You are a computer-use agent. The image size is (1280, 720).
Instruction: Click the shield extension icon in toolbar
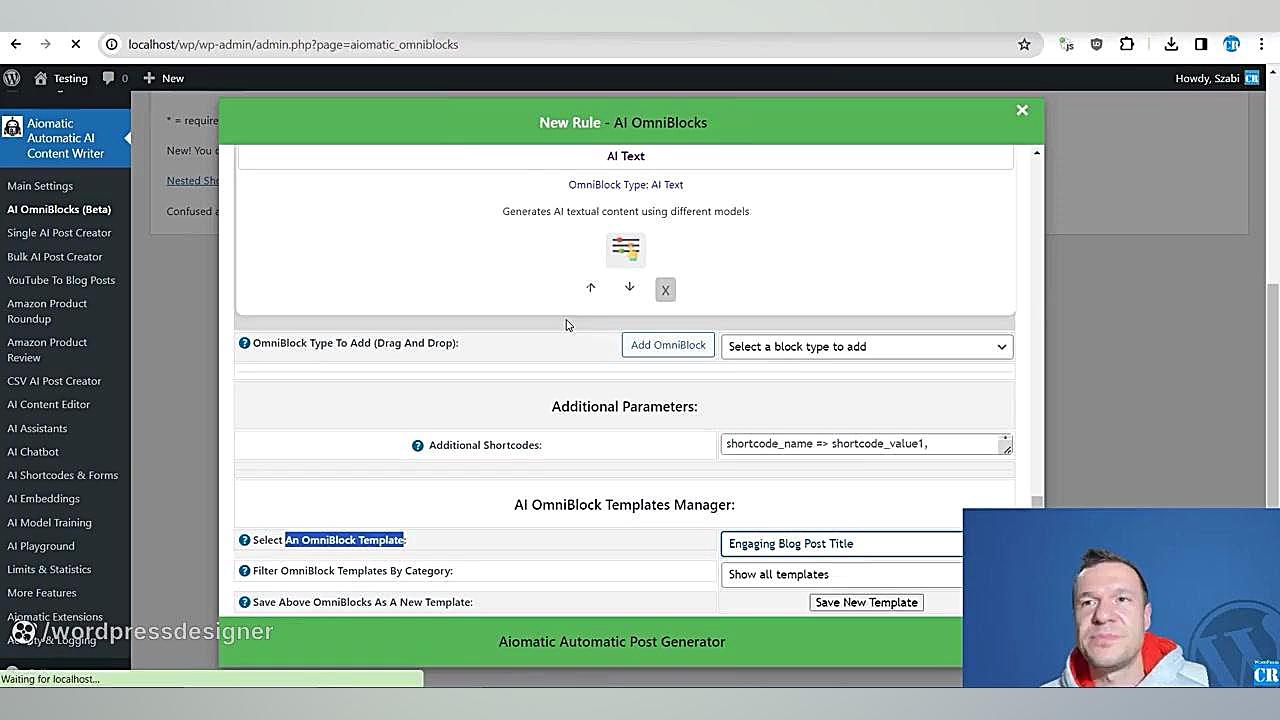pyautogui.click(x=1097, y=44)
